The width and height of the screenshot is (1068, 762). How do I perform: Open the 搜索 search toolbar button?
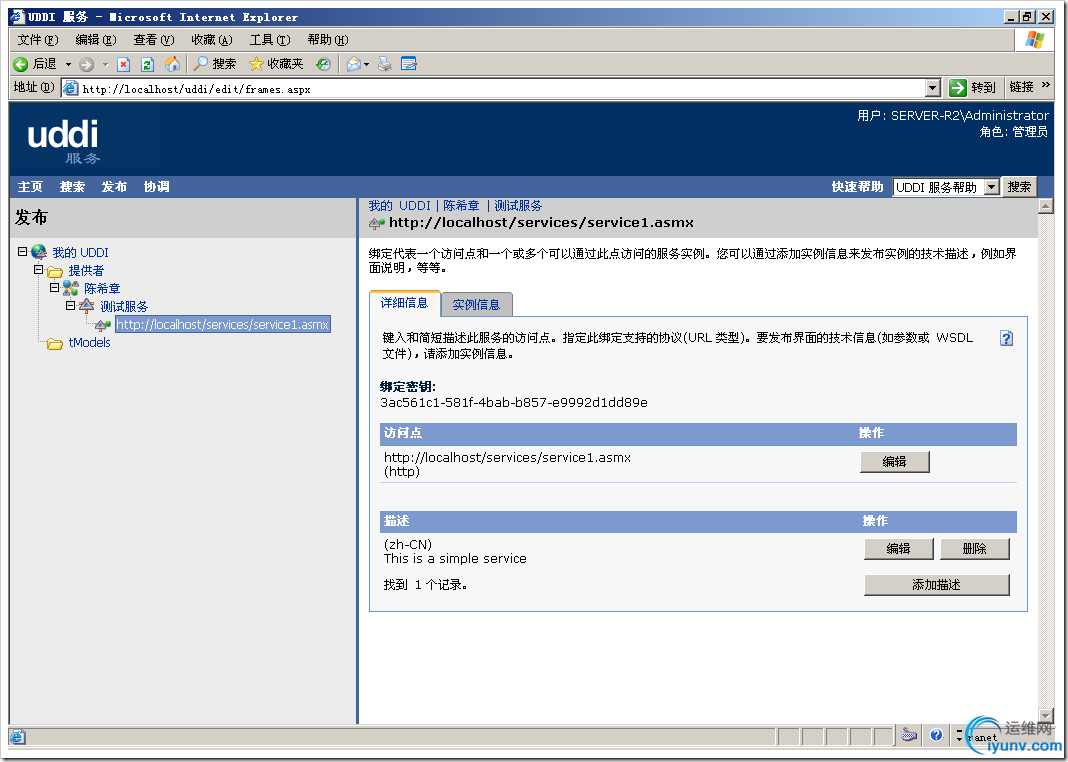coord(214,64)
